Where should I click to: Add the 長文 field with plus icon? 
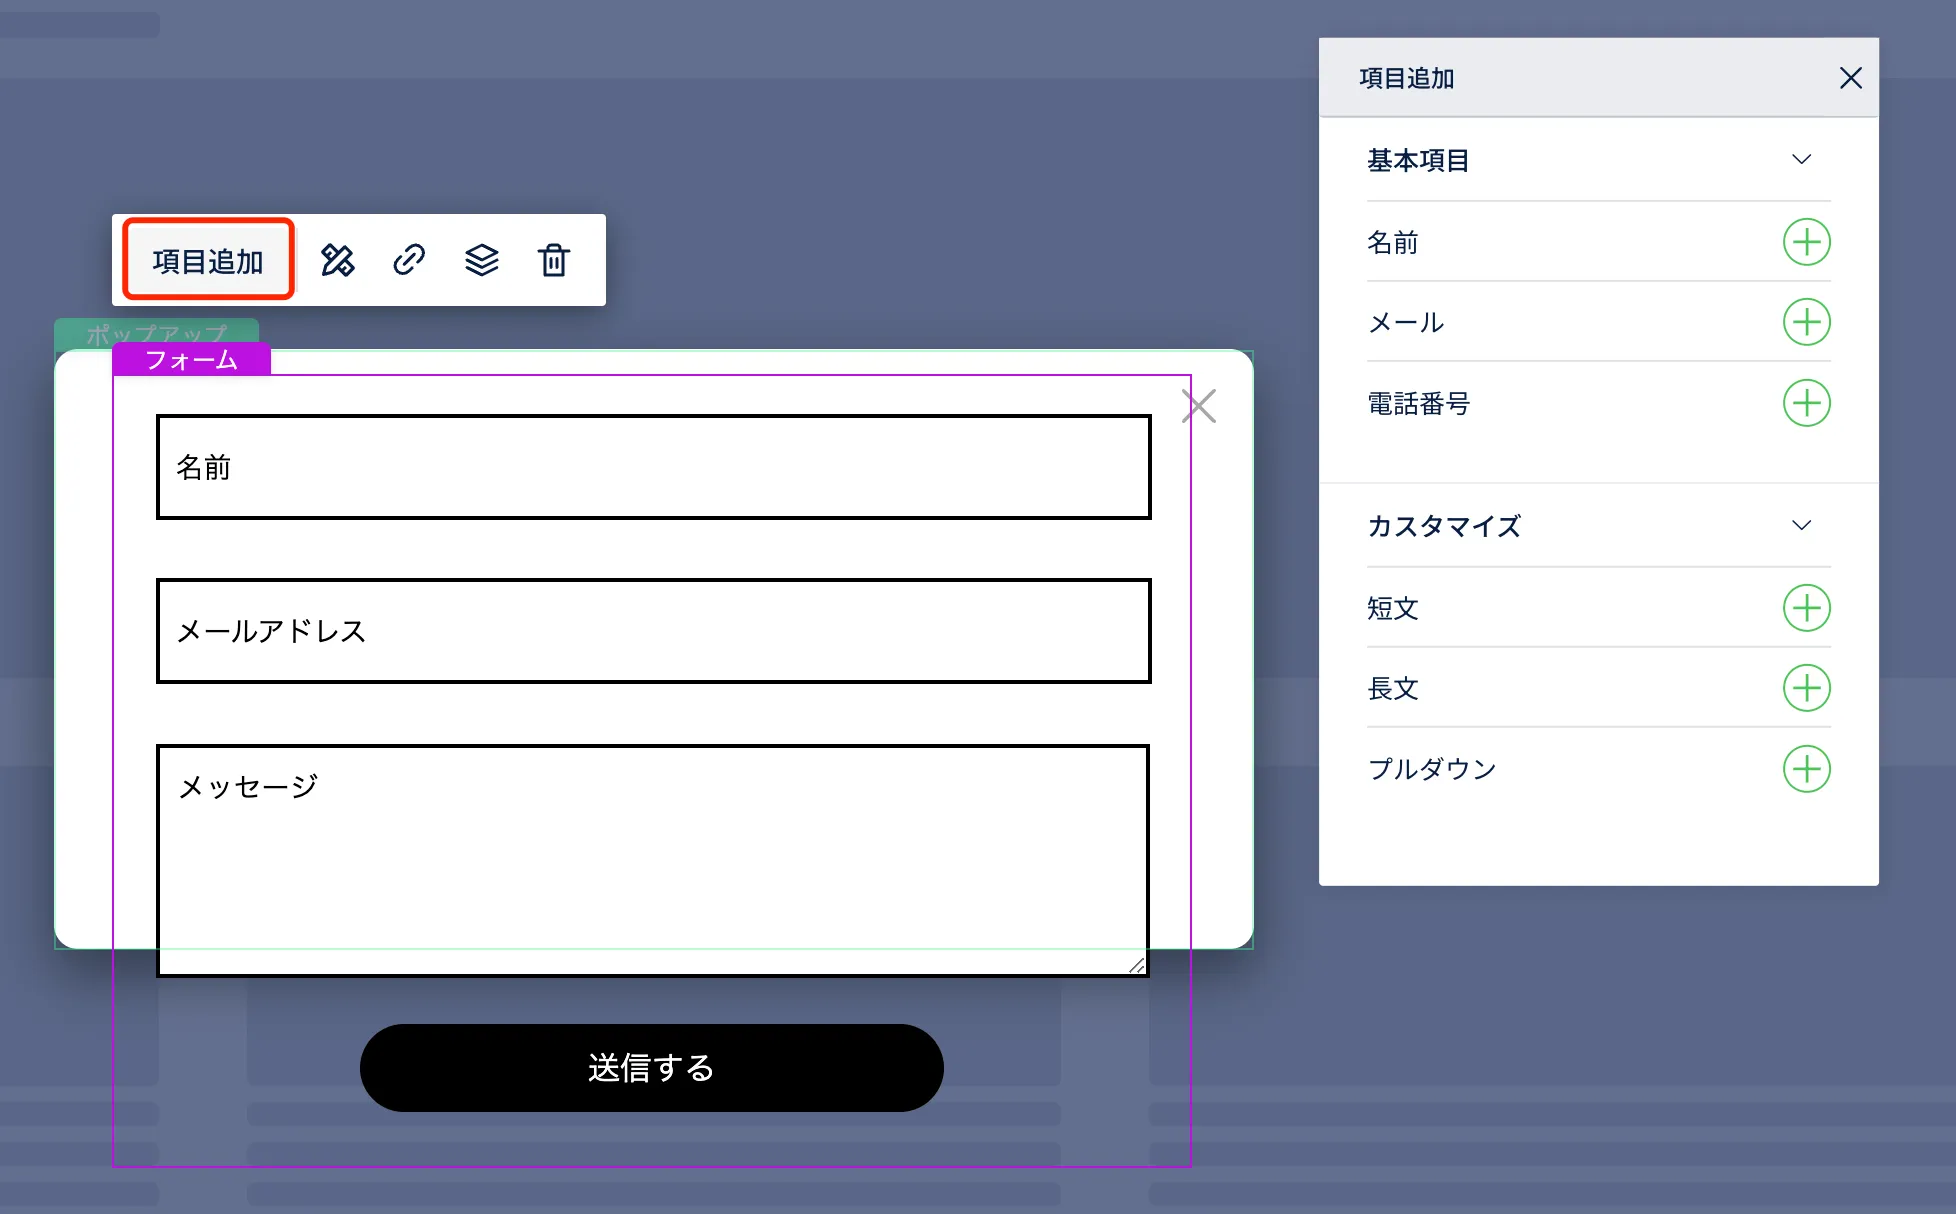tap(1806, 688)
